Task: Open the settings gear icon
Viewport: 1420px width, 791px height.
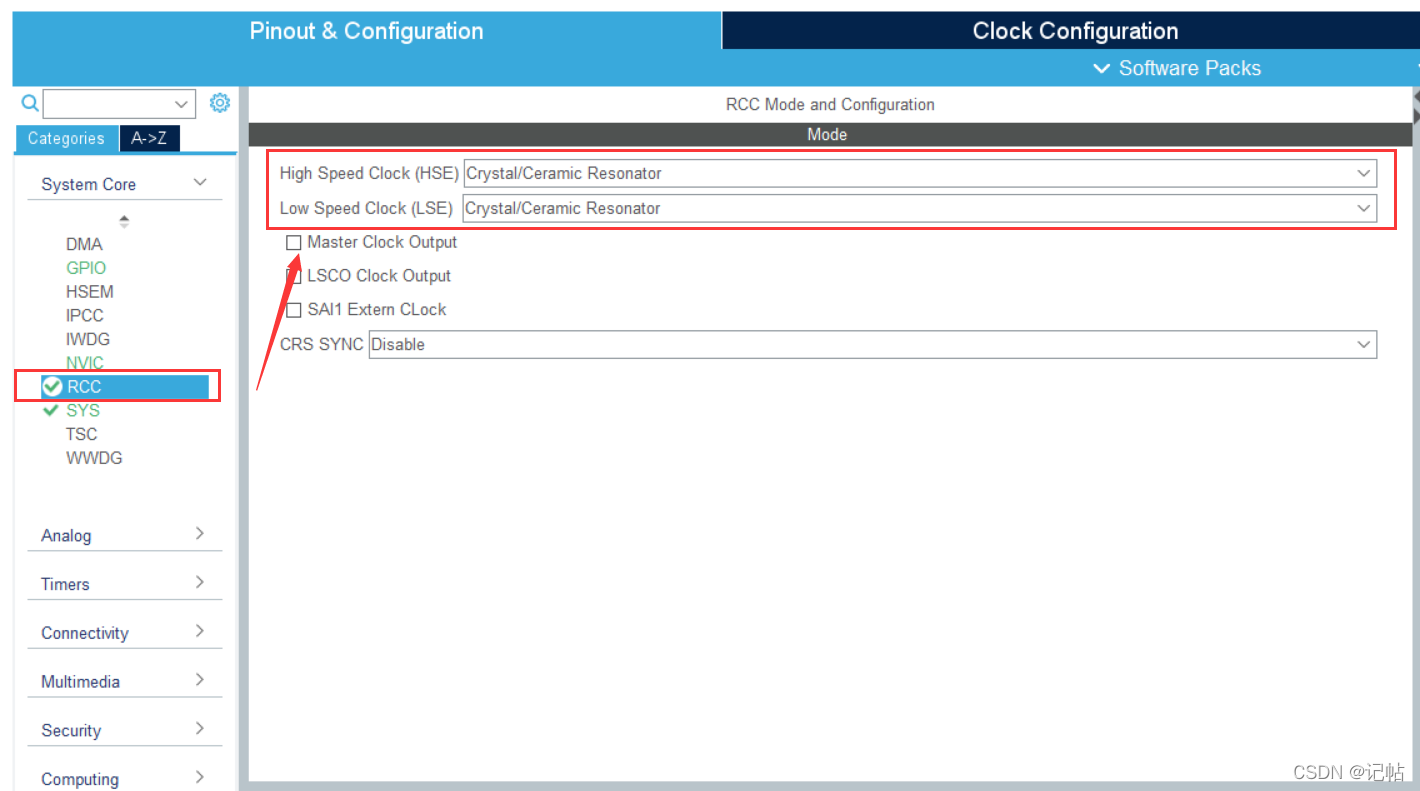Action: click(220, 103)
